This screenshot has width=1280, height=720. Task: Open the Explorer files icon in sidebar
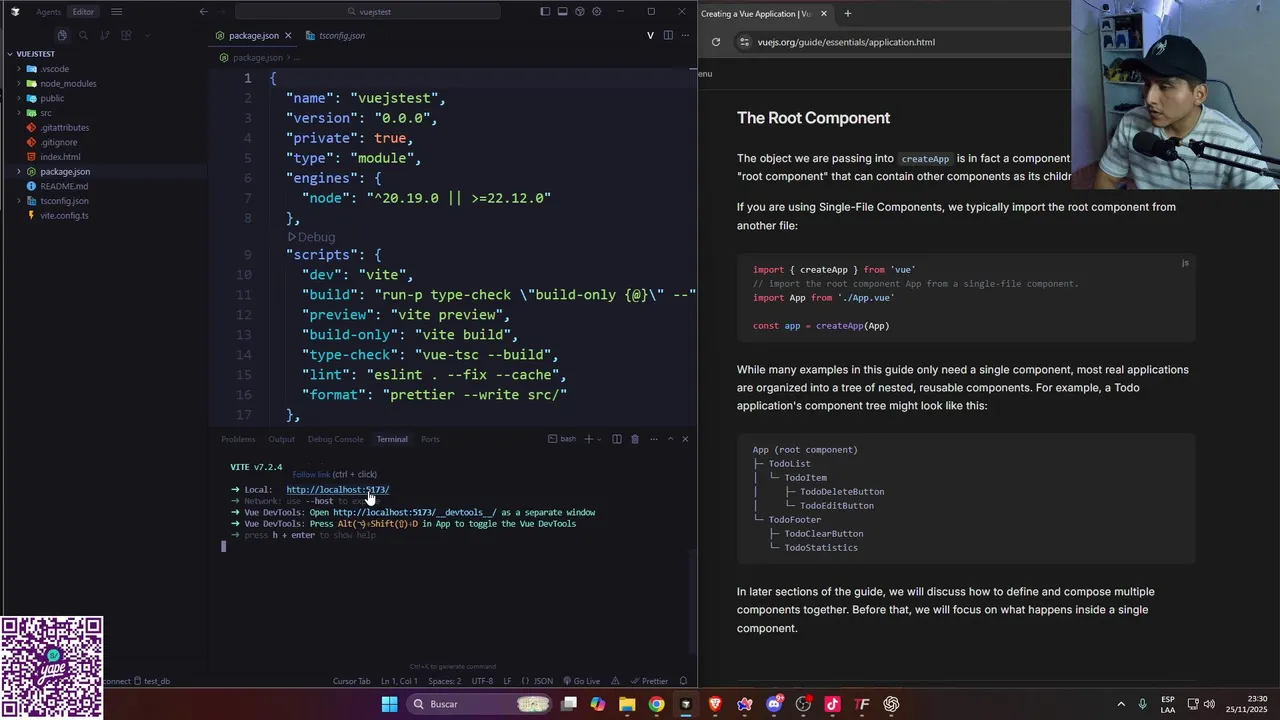62,35
